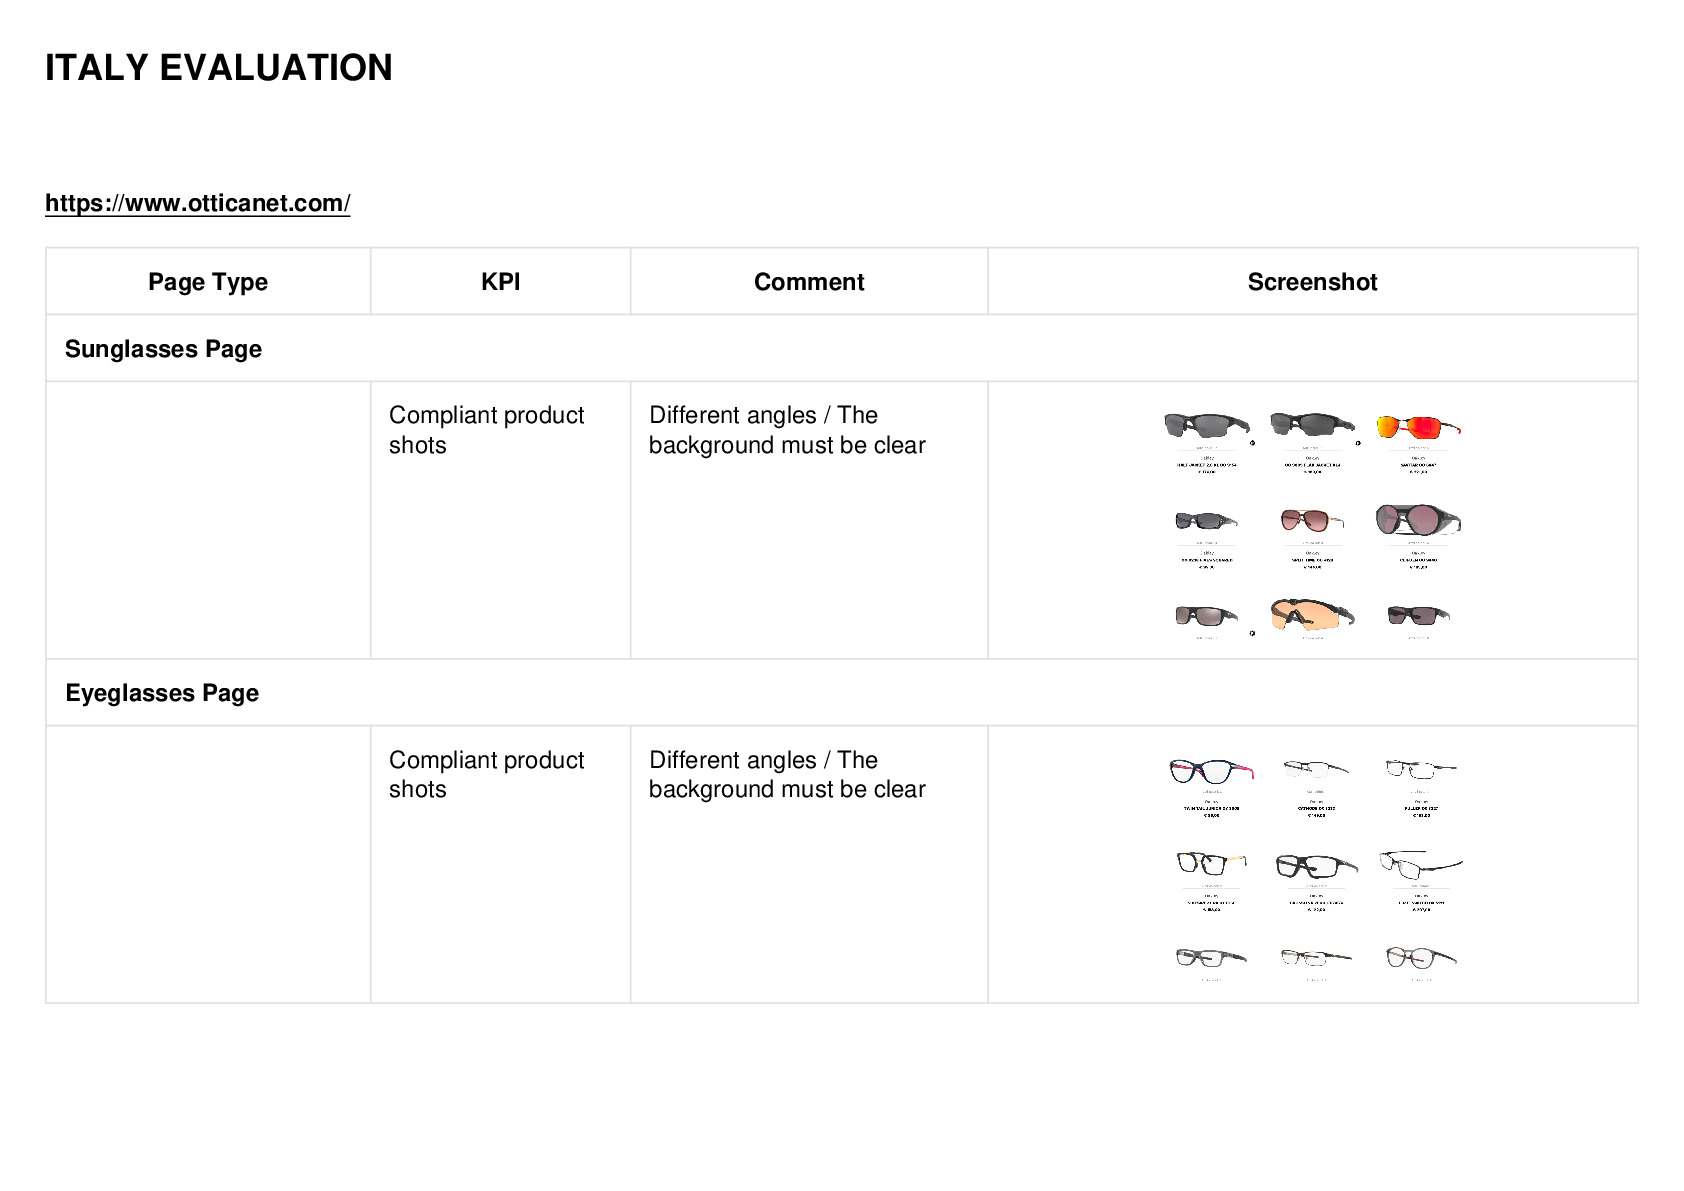The width and height of the screenshot is (1684, 1191).
Task: Open the otticanet.com hyperlink
Action: tap(197, 203)
